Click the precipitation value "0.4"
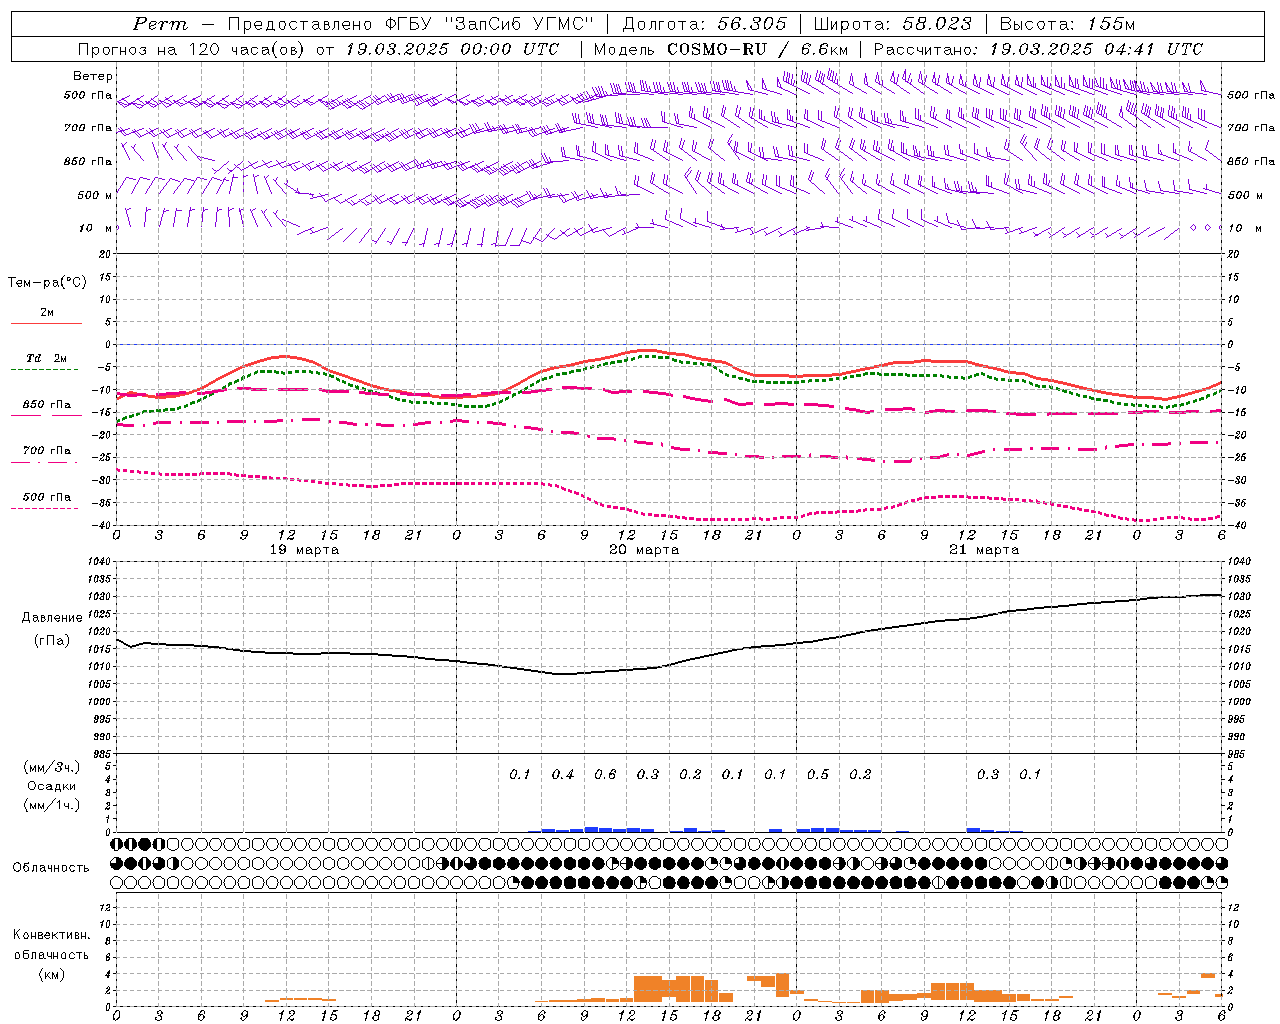 coord(563,774)
